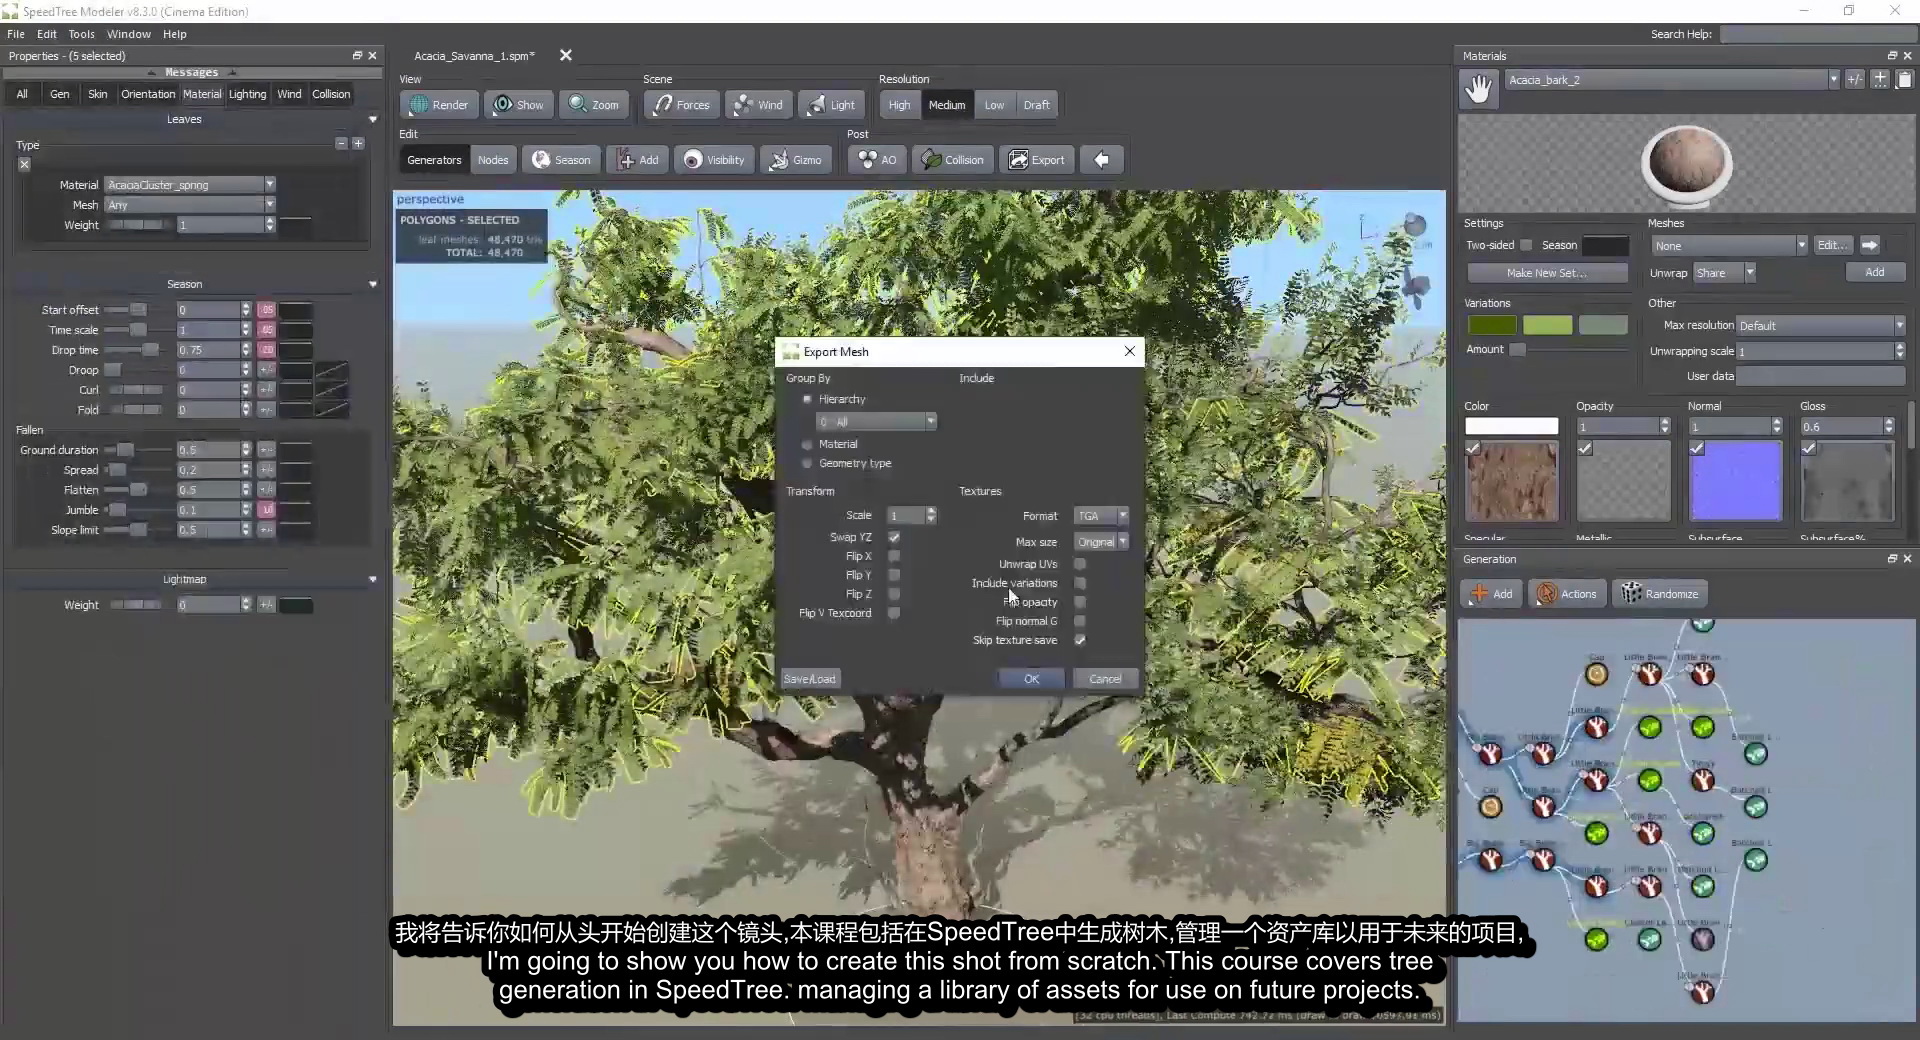Click the Save/Load button
1920x1040 pixels.
[810, 679]
